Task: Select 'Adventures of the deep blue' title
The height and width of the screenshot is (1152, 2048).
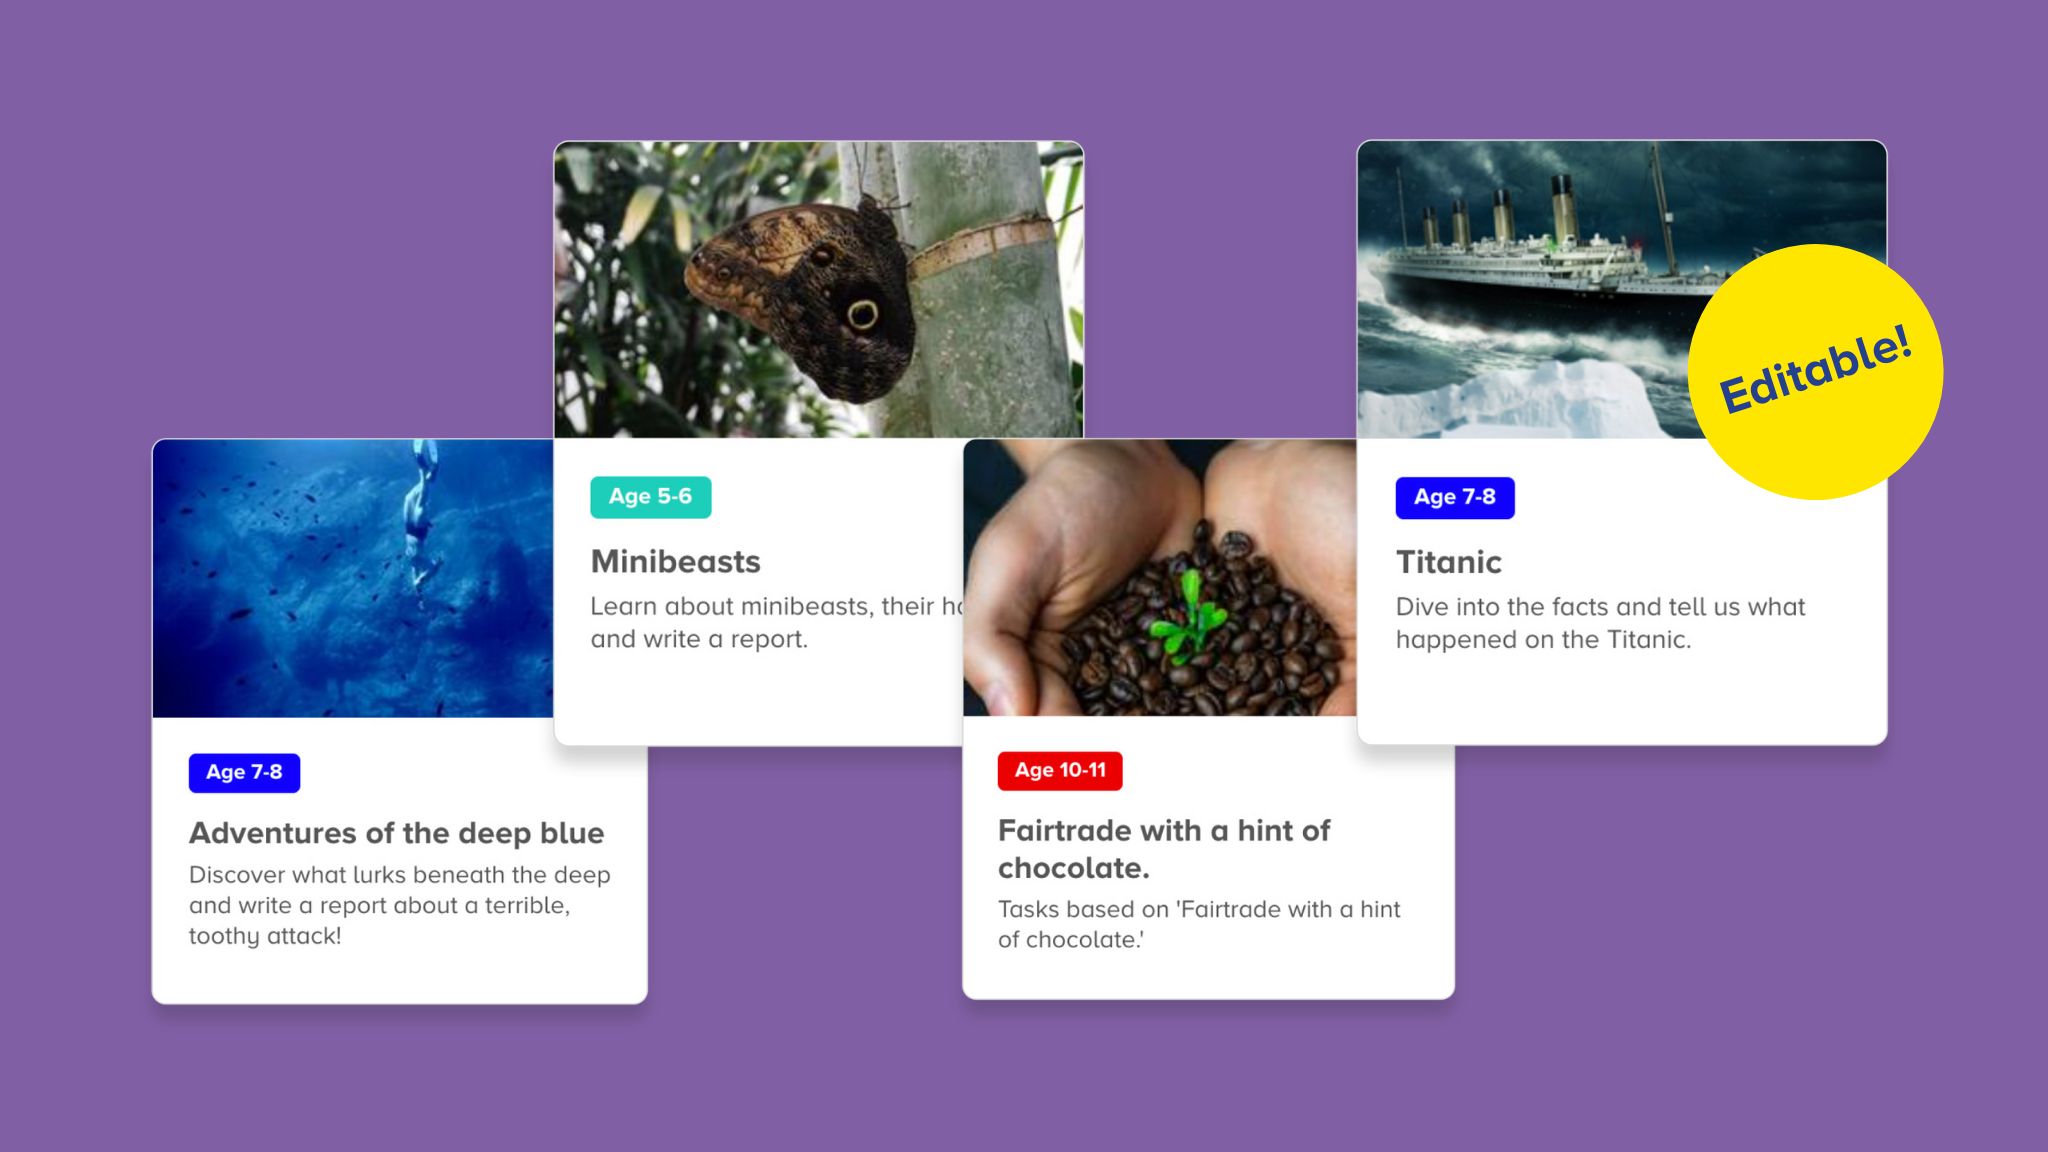Action: click(x=397, y=833)
